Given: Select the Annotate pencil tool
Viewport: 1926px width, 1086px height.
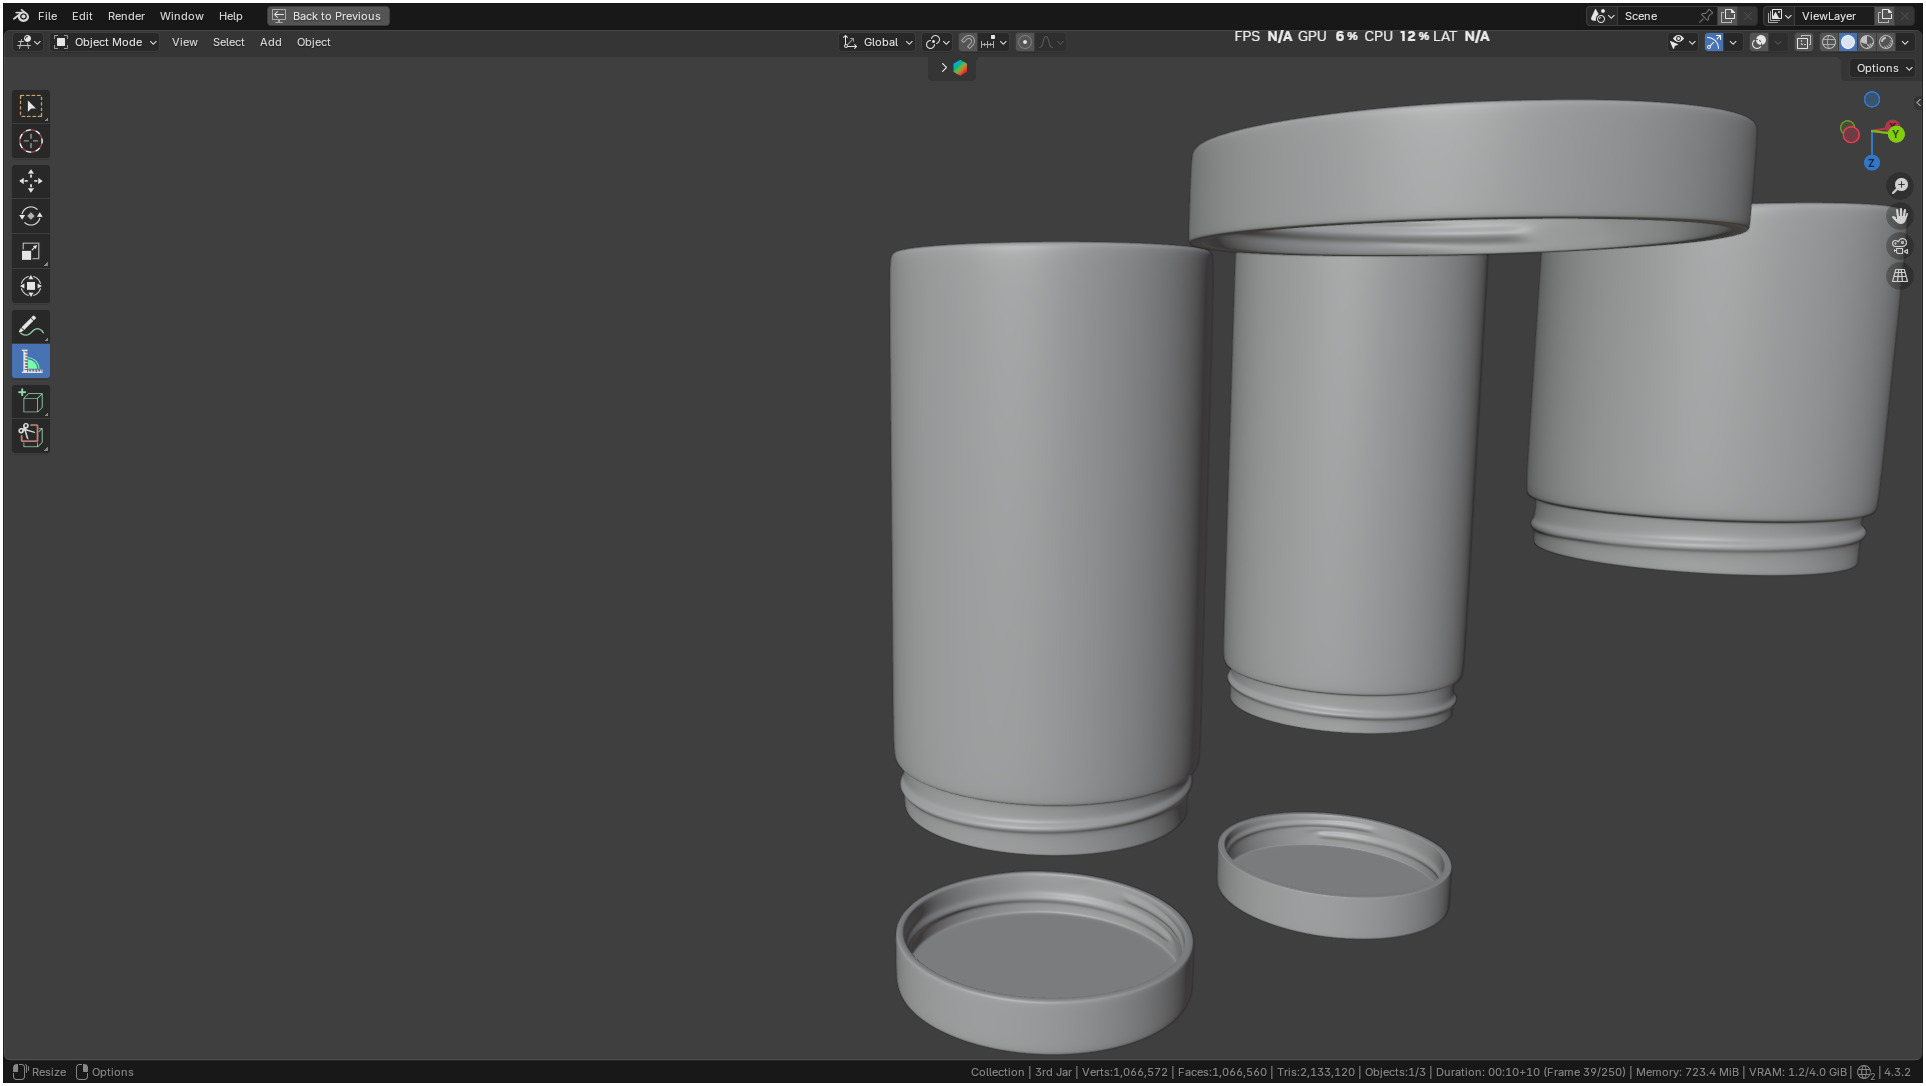Looking at the screenshot, I should (x=31, y=326).
